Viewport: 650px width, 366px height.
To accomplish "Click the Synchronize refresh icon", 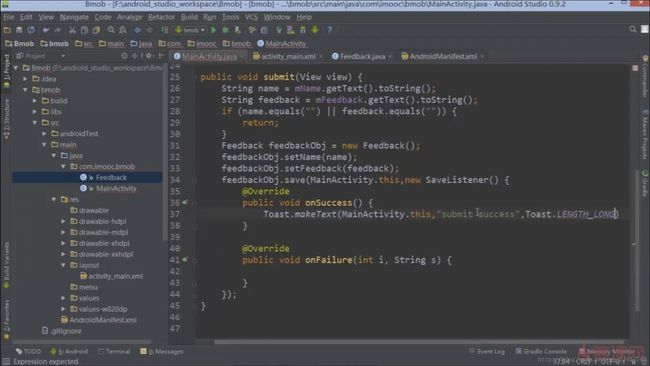I will click(x=31, y=30).
